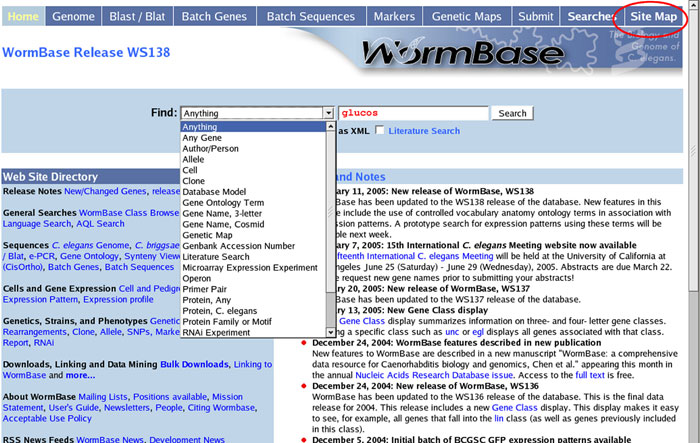700x443 pixels.
Task: Open the Submit tab
Action: tap(536, 17)
